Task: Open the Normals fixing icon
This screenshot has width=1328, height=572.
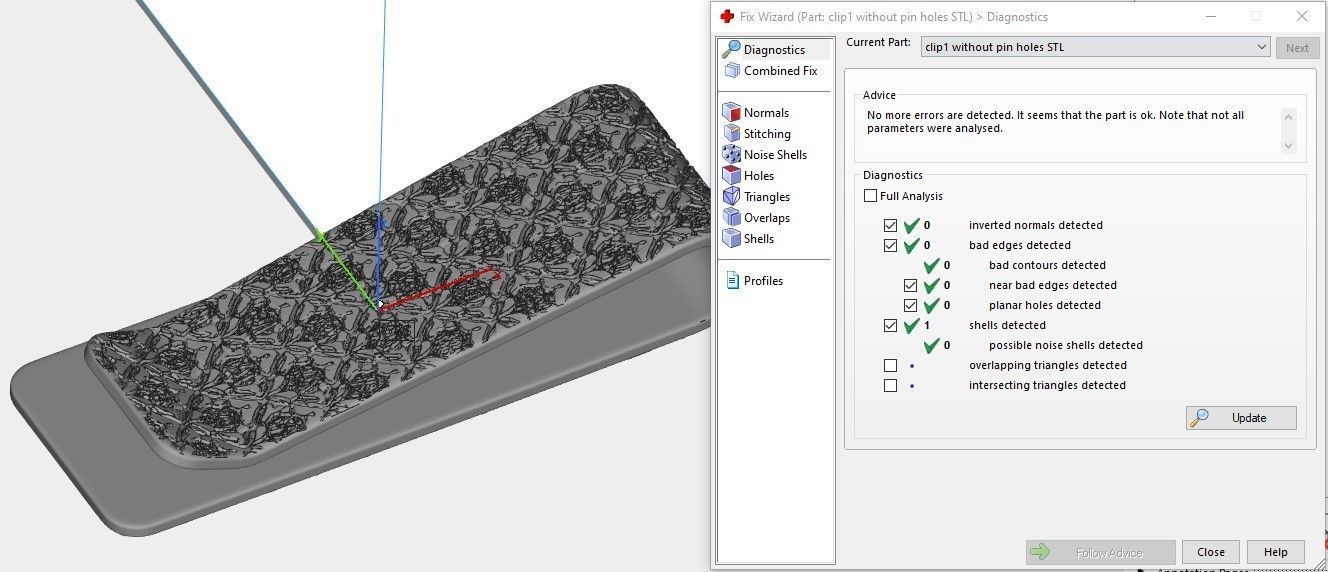Action: click(731, 112)
